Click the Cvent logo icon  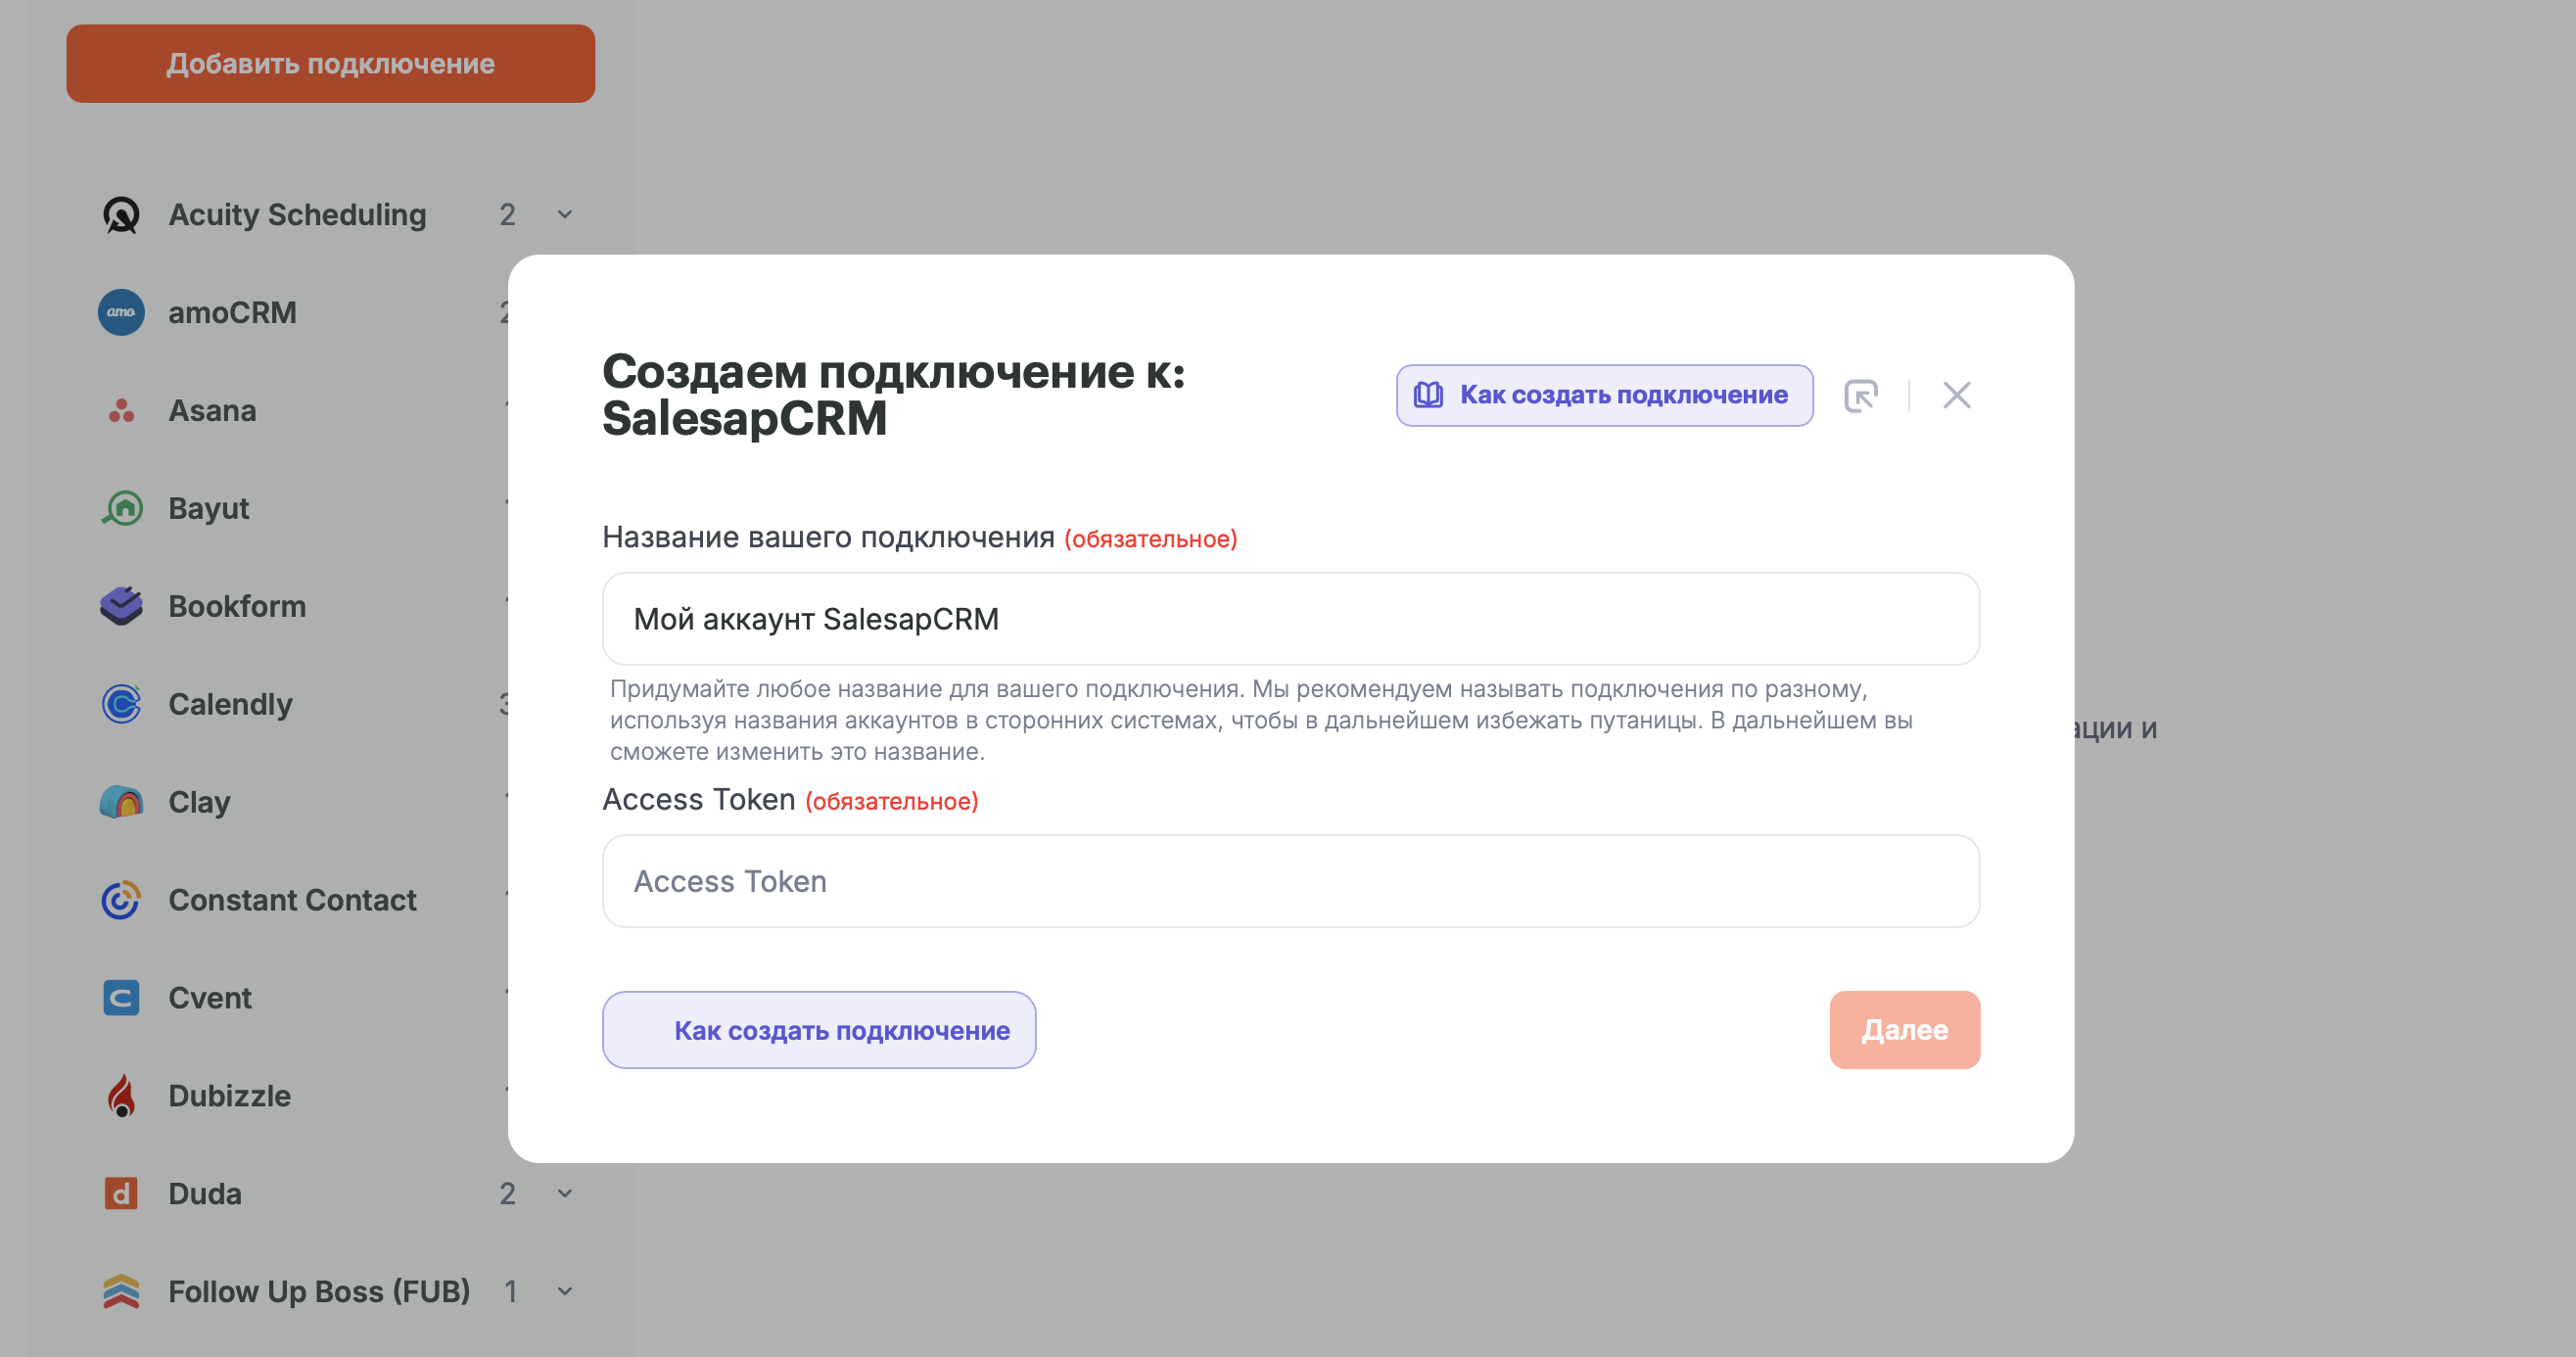121,998
